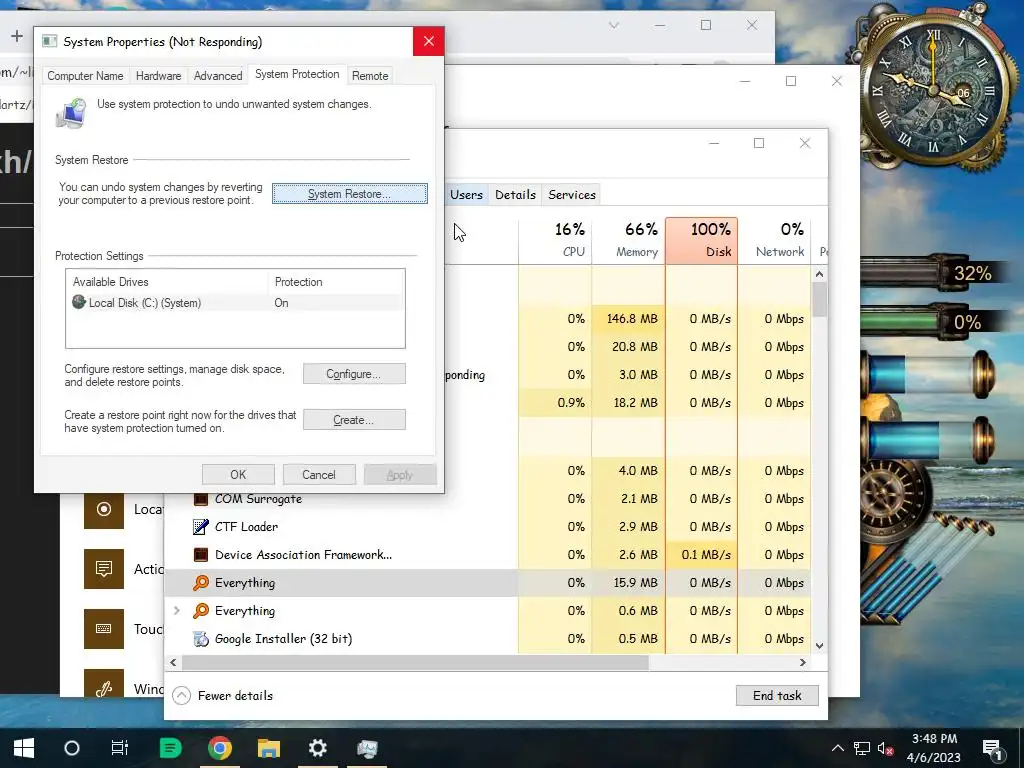Open Task View on the taskbar

click(120, 748)
